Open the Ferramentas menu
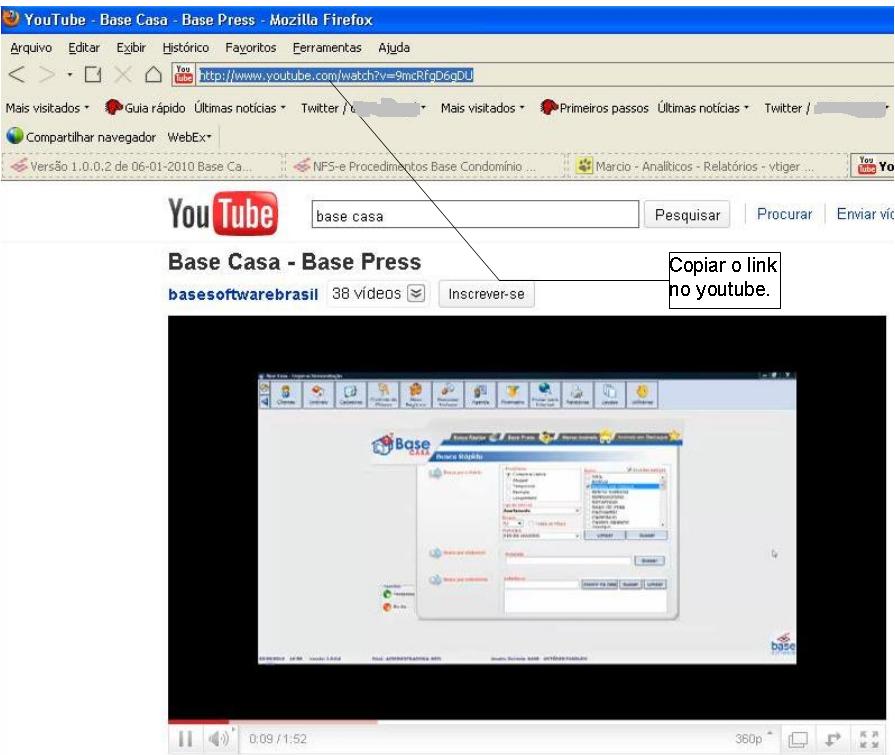 (327, 48)
